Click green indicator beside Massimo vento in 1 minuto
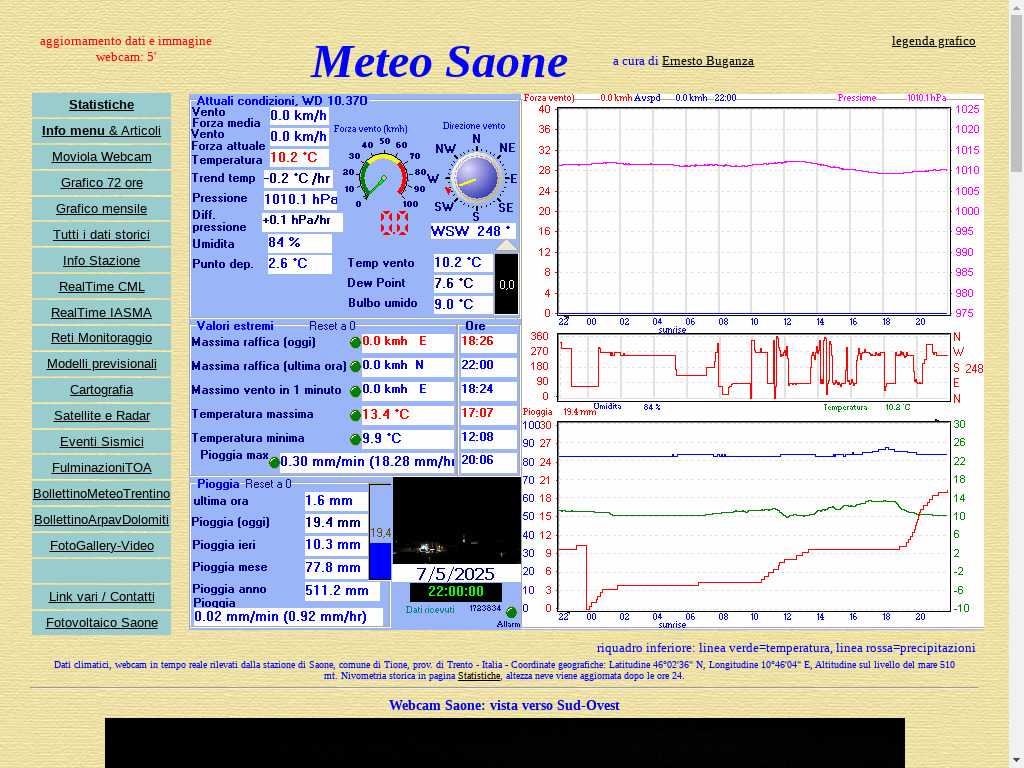Image resolution: width=1024 pixels, height=768 pixels. point(355,391)
